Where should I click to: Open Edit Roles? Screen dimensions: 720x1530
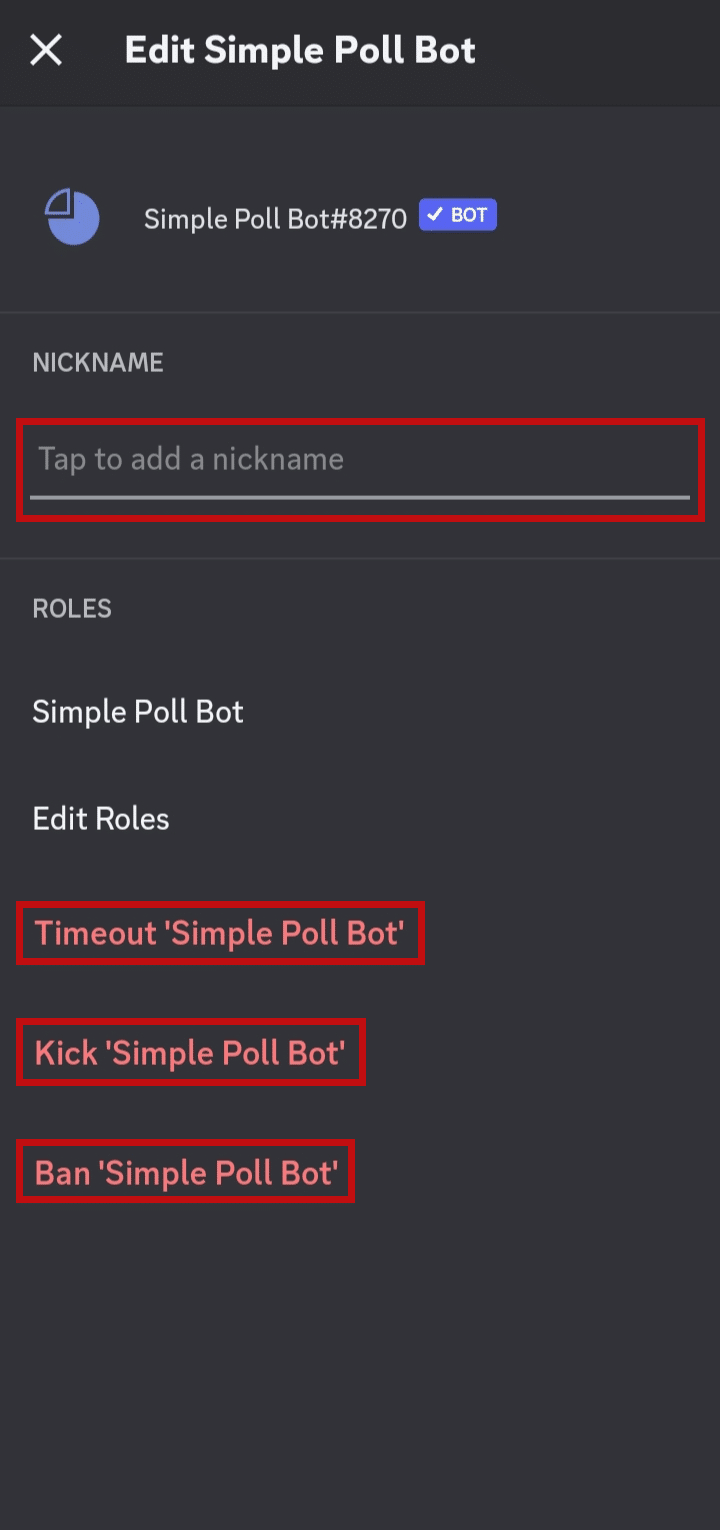pos(101,818)
